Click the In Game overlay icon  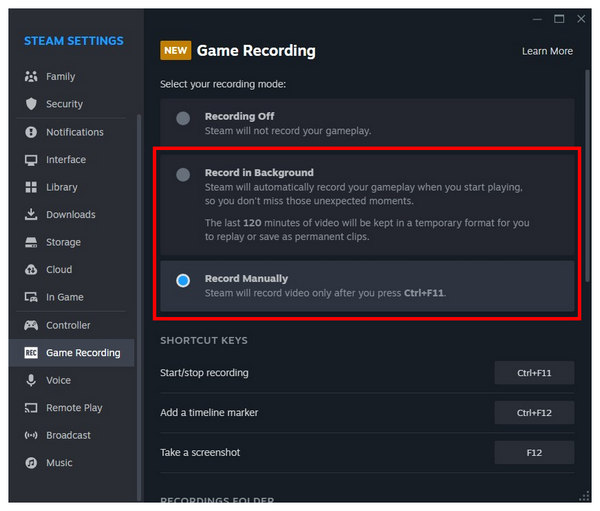coord(31,297)
